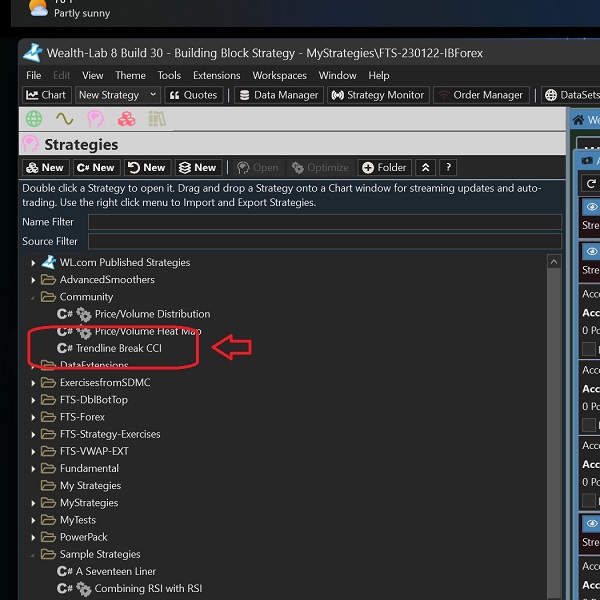
Task: Select the books library tab icon
Action: tap(157, 119)
